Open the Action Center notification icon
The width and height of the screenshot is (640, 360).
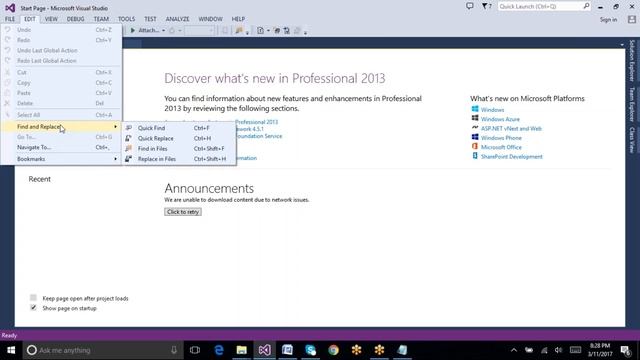(625, 350)
